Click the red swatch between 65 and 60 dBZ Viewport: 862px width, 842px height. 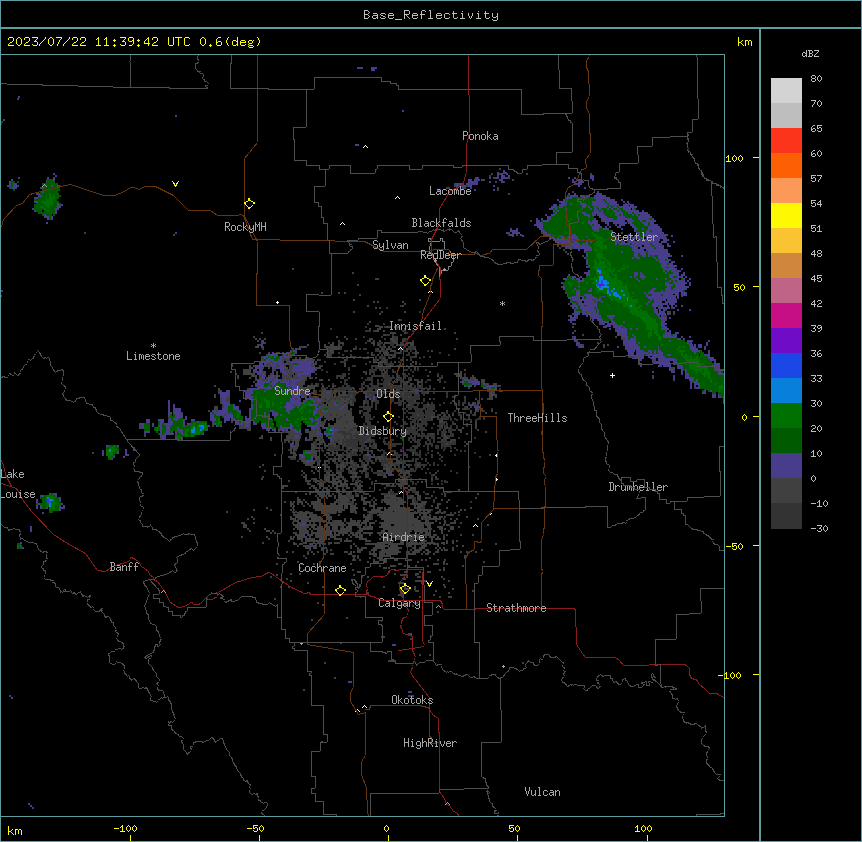point(786,140)
